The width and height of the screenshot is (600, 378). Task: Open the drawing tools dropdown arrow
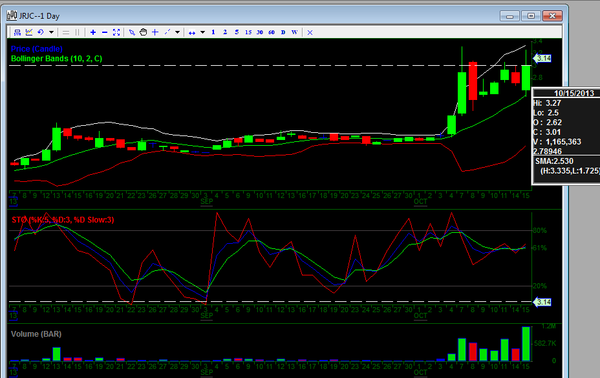pyautogui.click(x=177, y=33)
